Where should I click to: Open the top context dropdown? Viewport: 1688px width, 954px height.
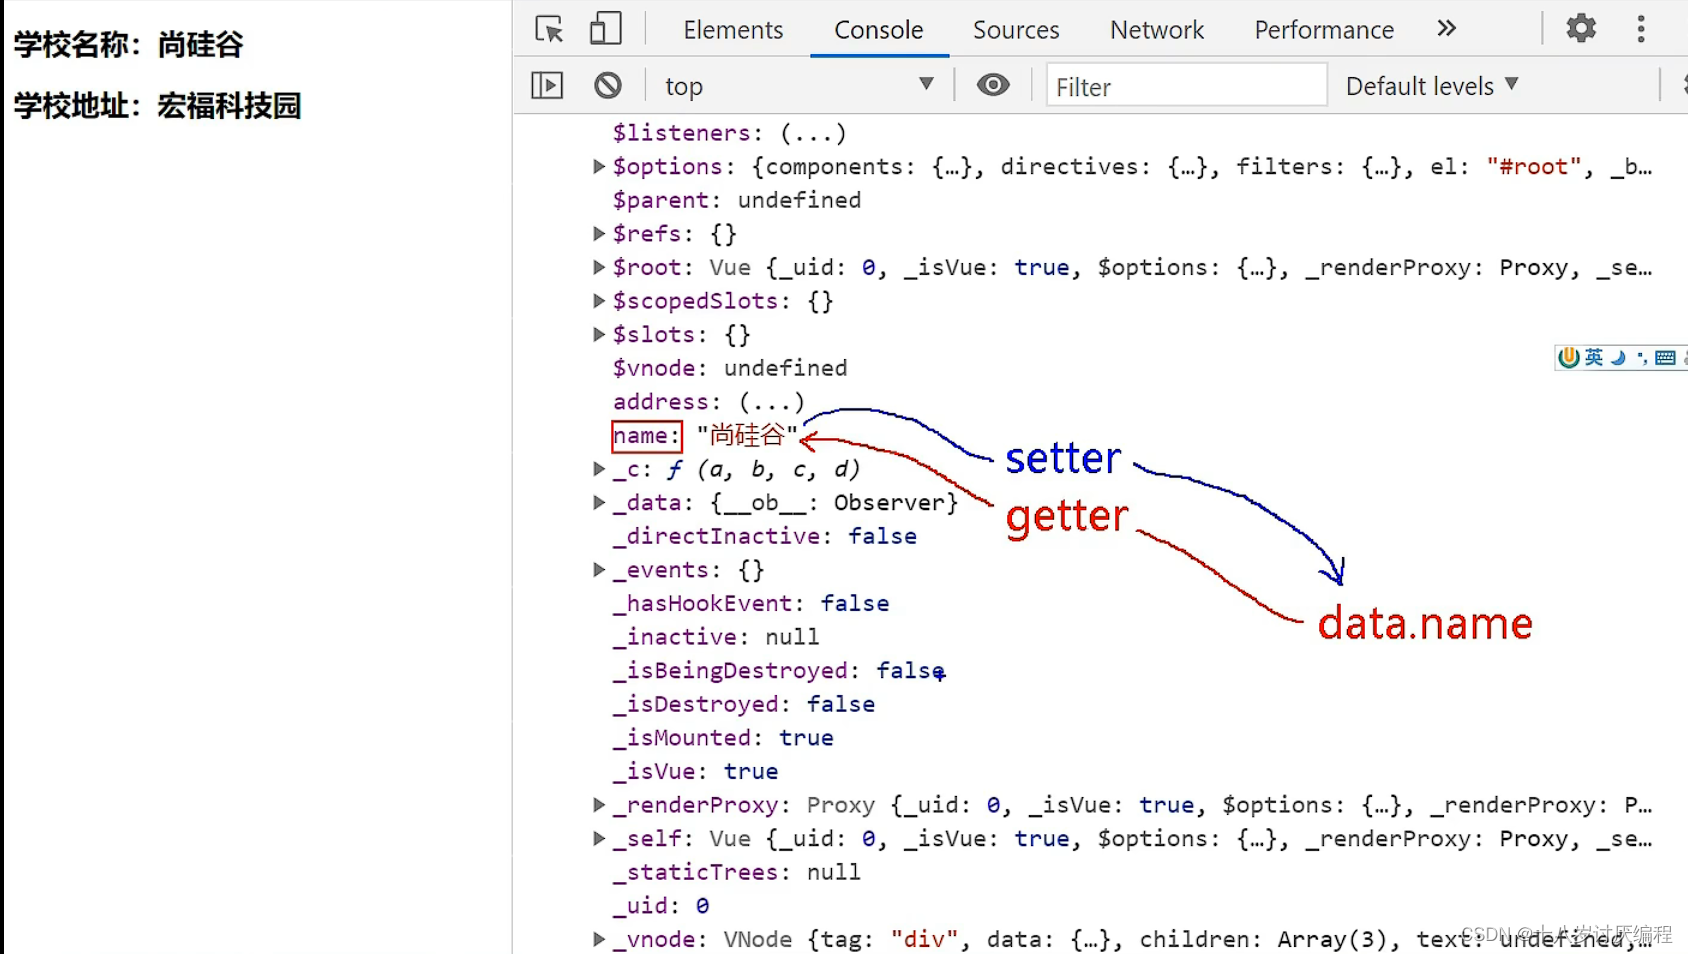point(798,86)
